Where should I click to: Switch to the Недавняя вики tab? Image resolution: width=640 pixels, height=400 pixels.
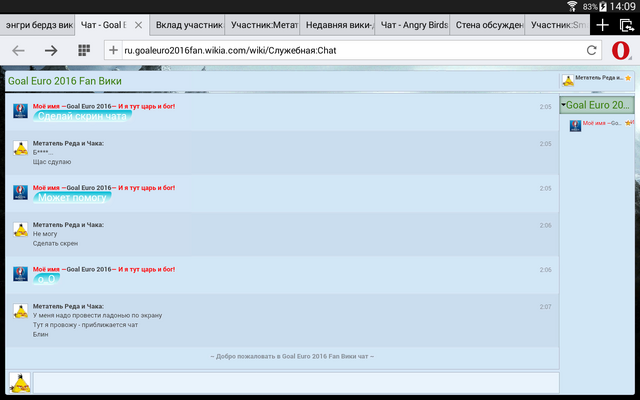pyautogui.click(x=338, y=25)
